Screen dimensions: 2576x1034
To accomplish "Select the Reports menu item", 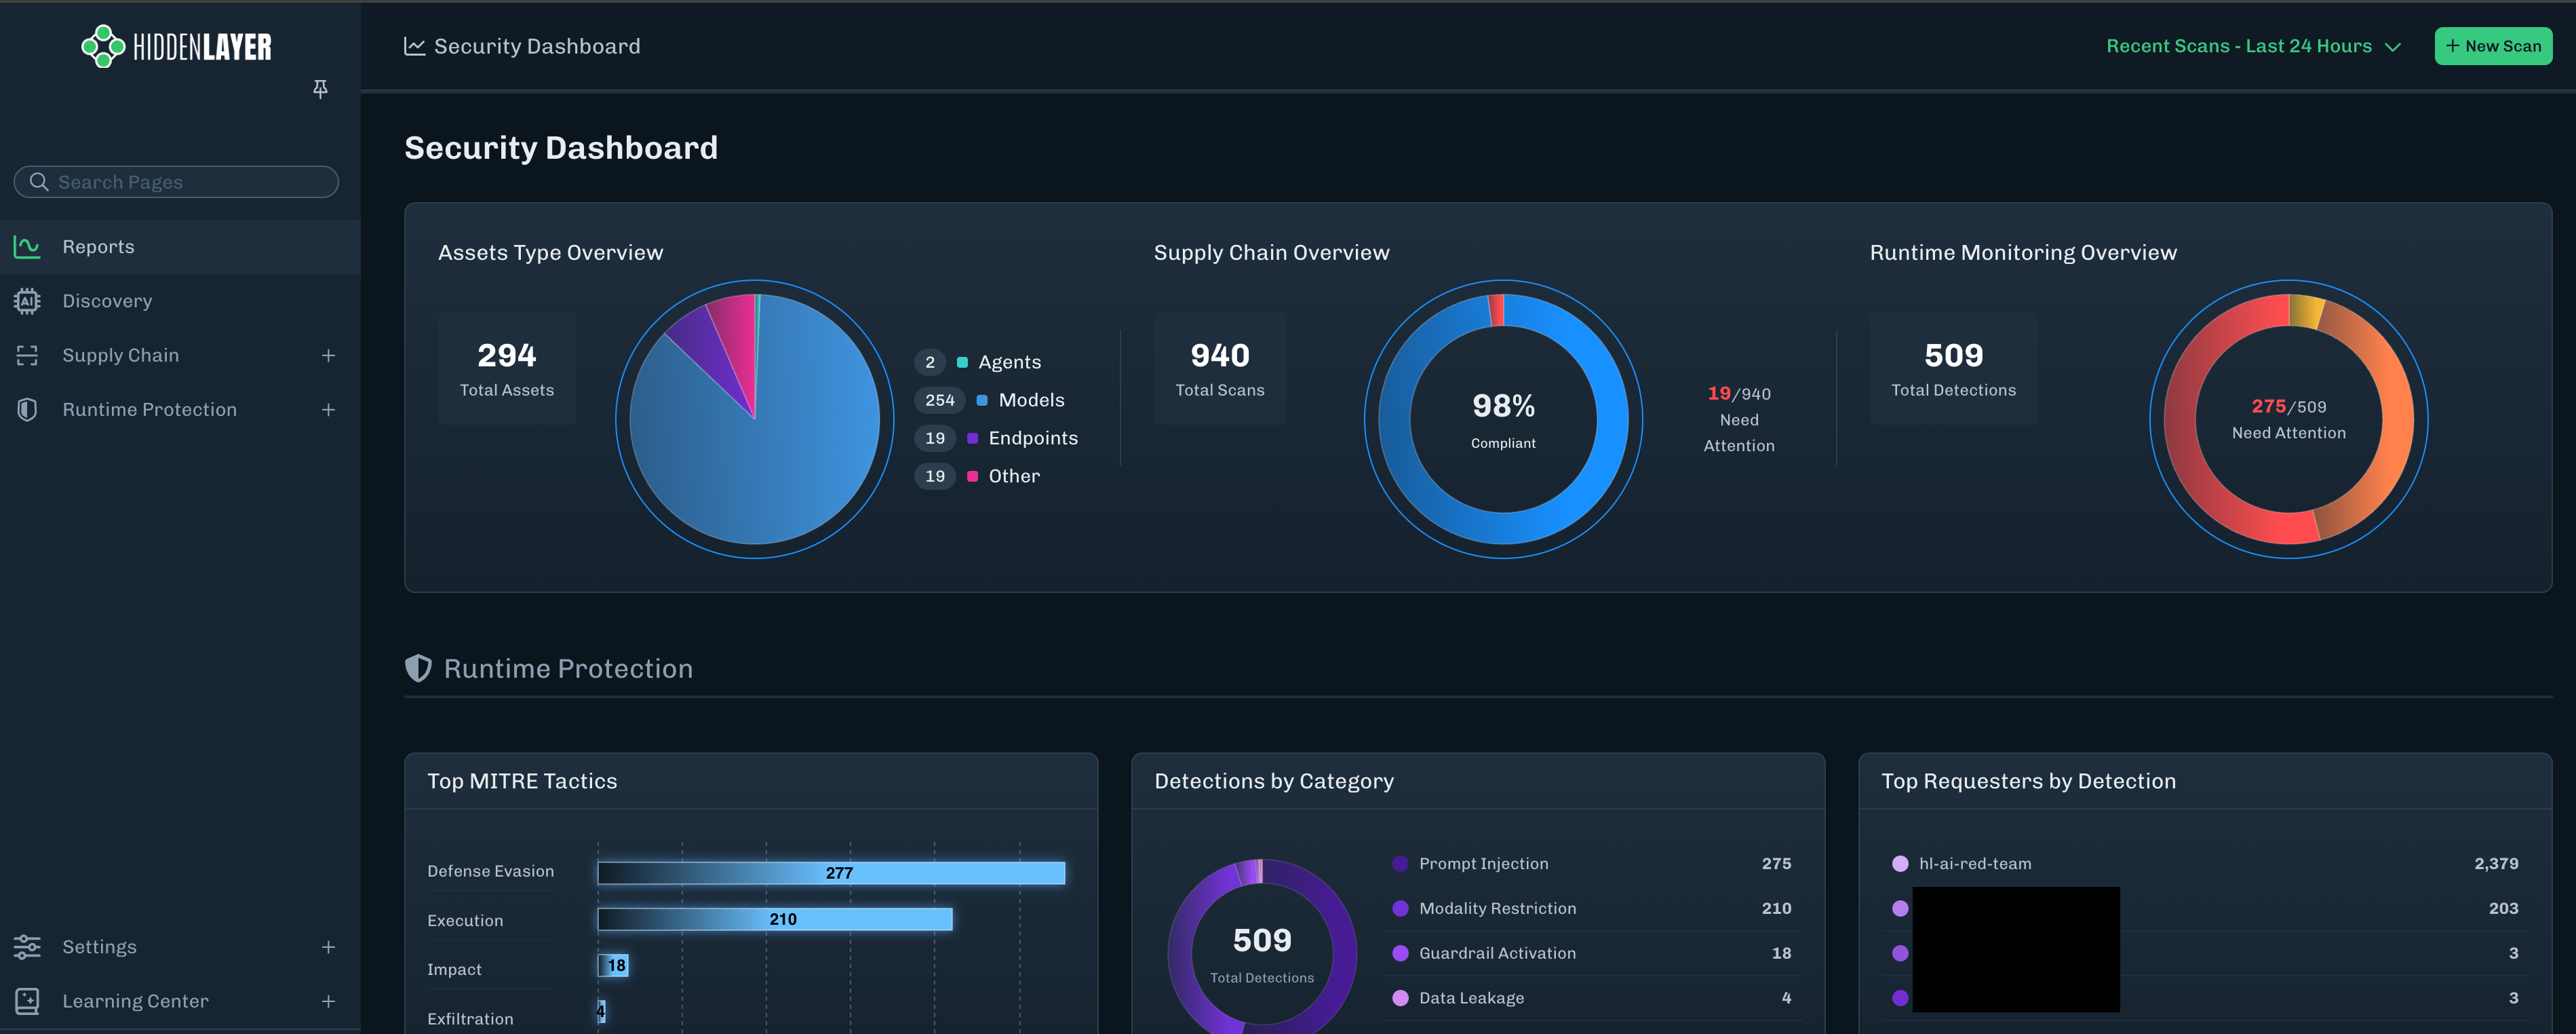I will click(98, 246).
